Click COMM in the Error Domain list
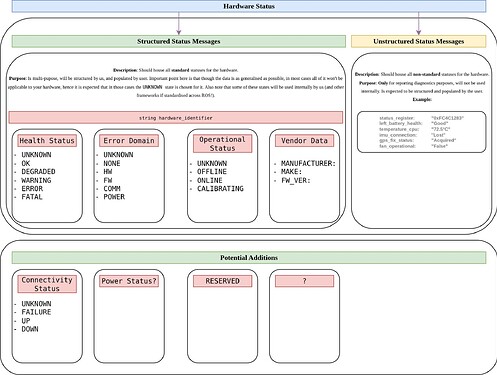497x375 pixels. coord(112,189)
